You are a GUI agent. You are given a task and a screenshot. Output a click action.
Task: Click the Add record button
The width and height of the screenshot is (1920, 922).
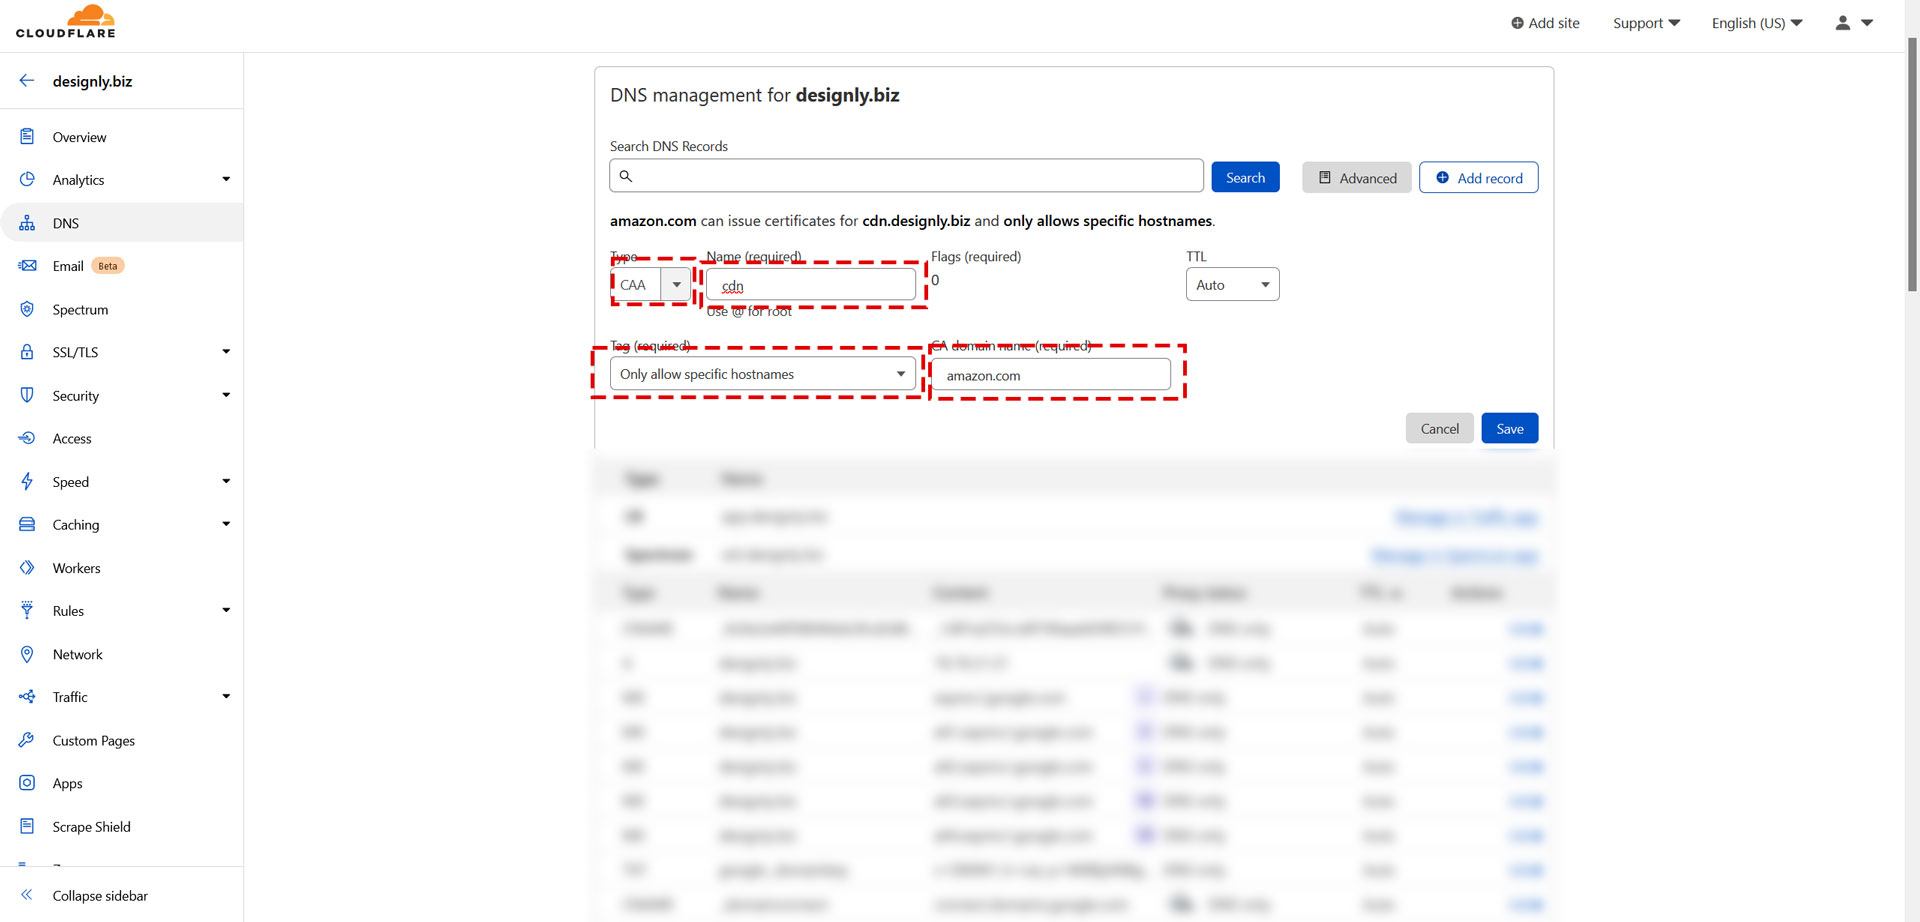tap(1479, 177)
